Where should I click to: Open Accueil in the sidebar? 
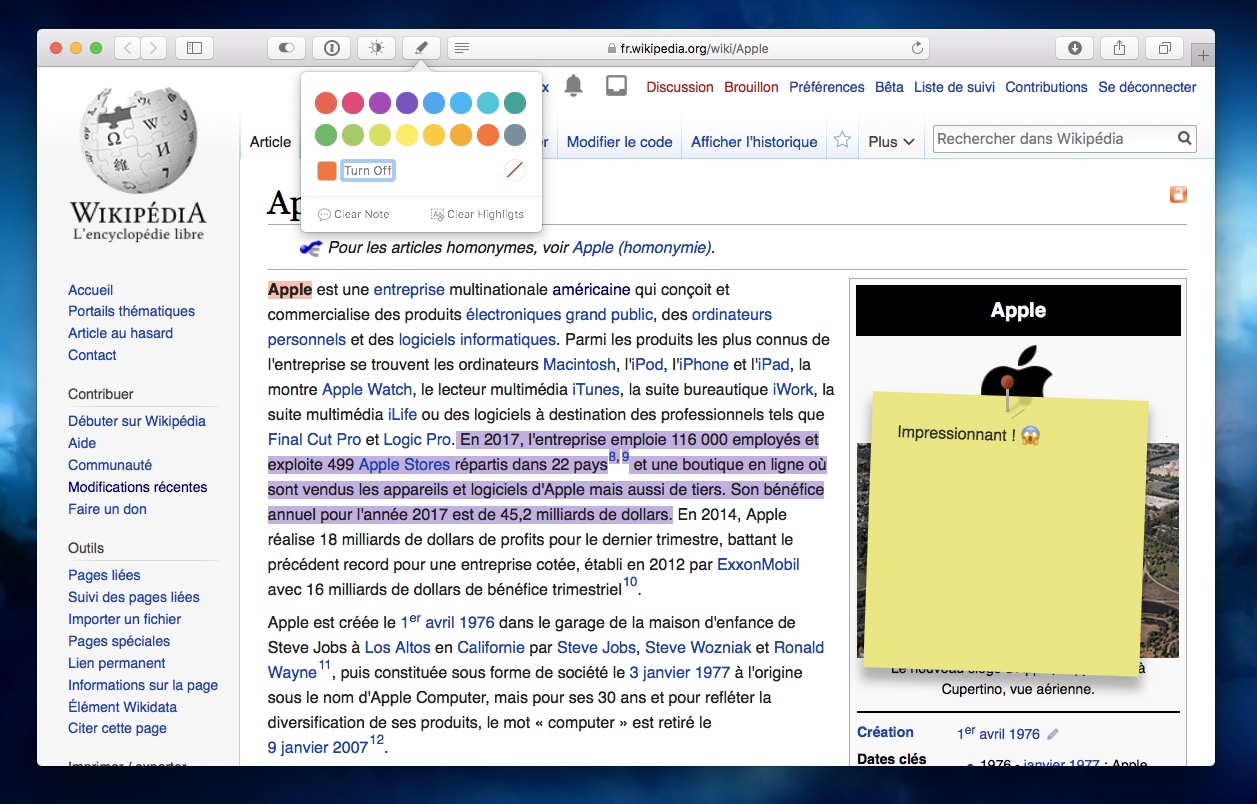(91, 290)
